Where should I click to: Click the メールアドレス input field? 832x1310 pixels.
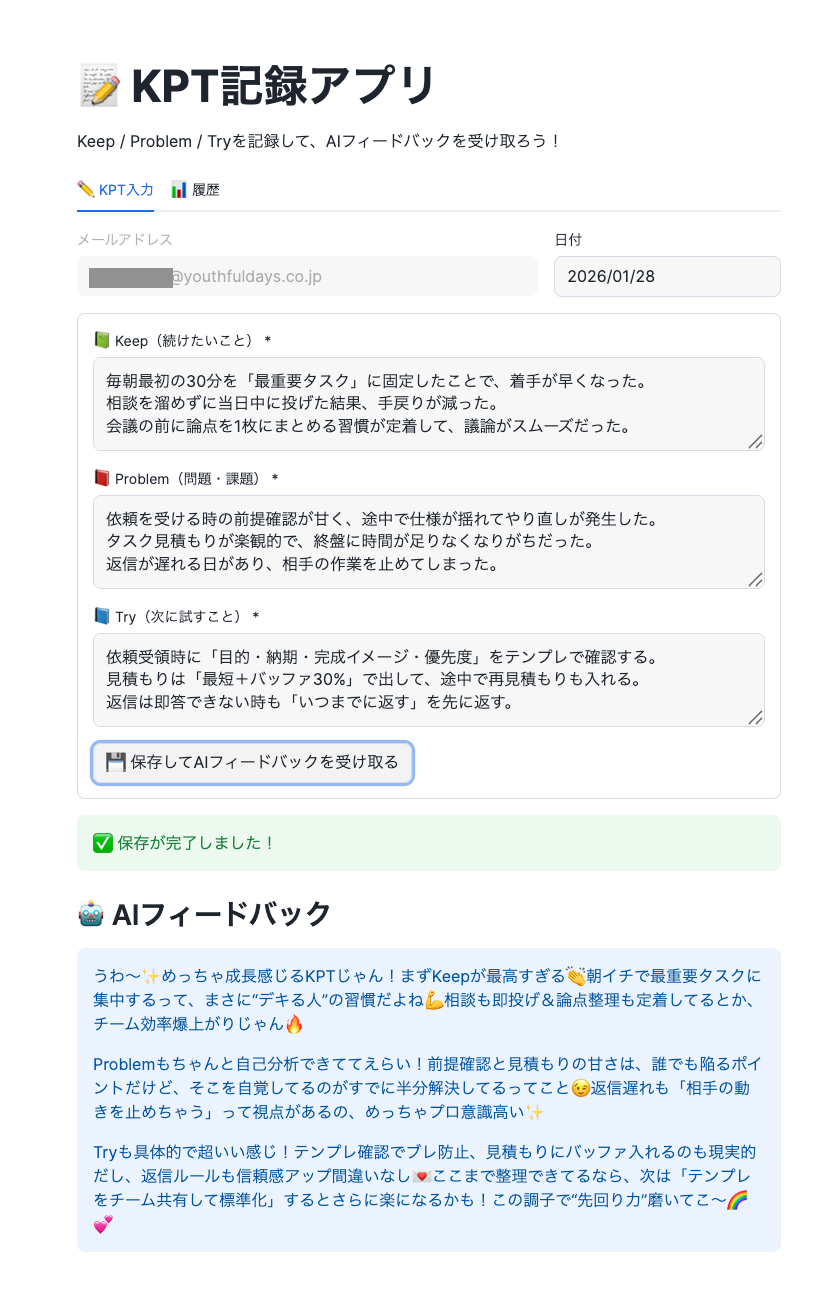[307, 276]
